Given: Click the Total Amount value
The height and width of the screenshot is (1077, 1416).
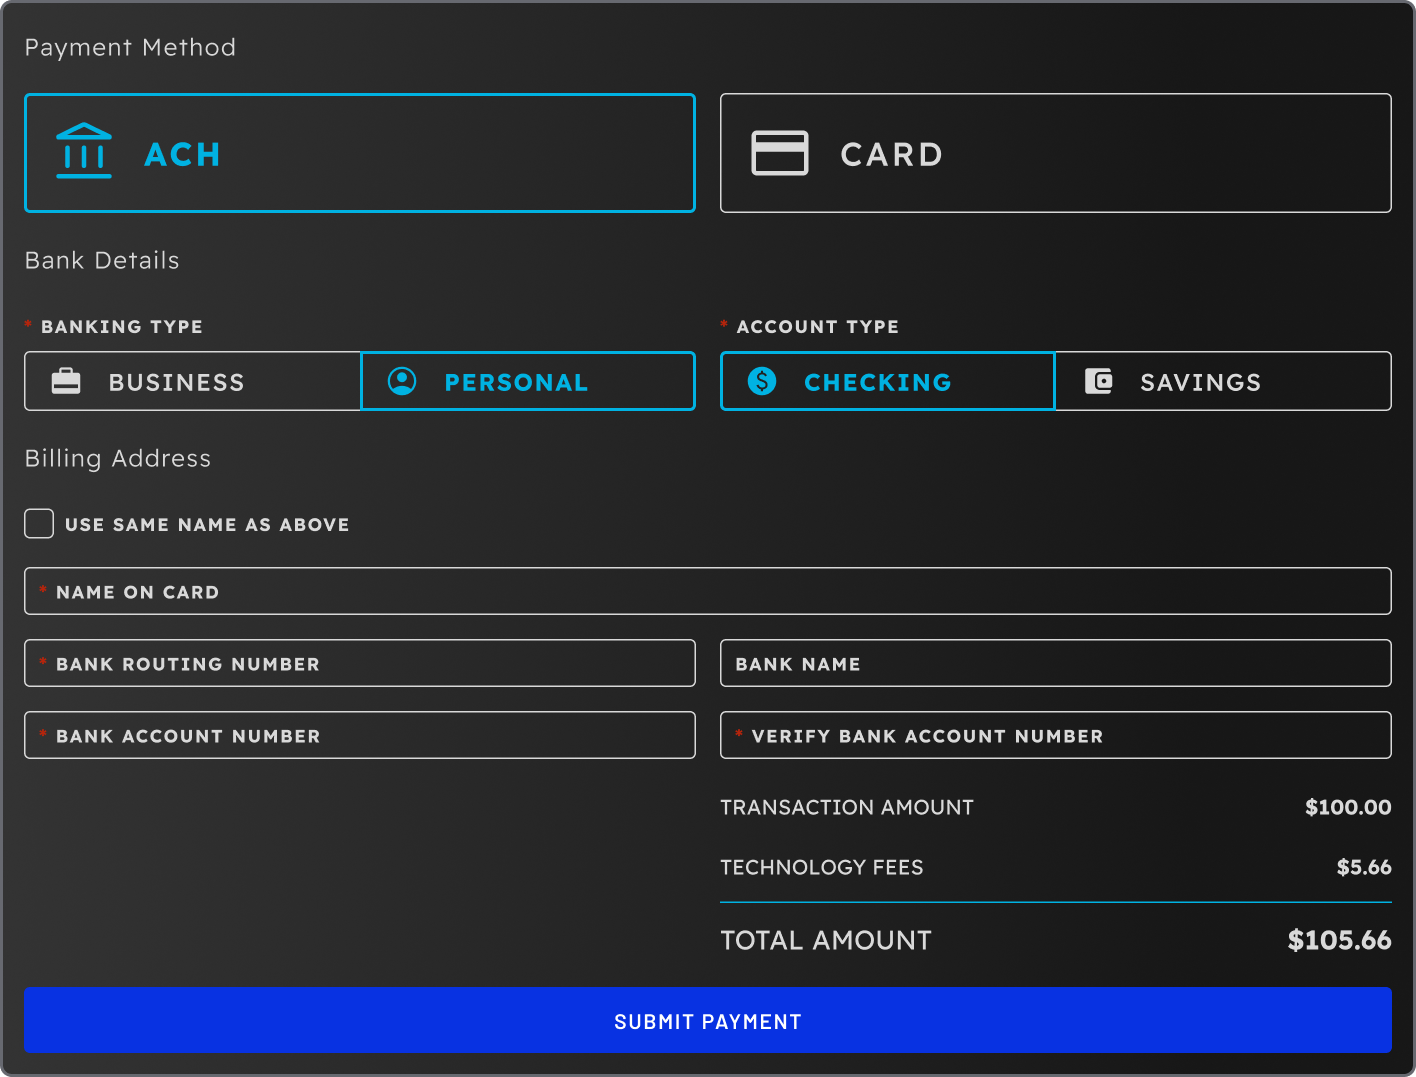Looking at the screenshot, I should click(1339, 940).
